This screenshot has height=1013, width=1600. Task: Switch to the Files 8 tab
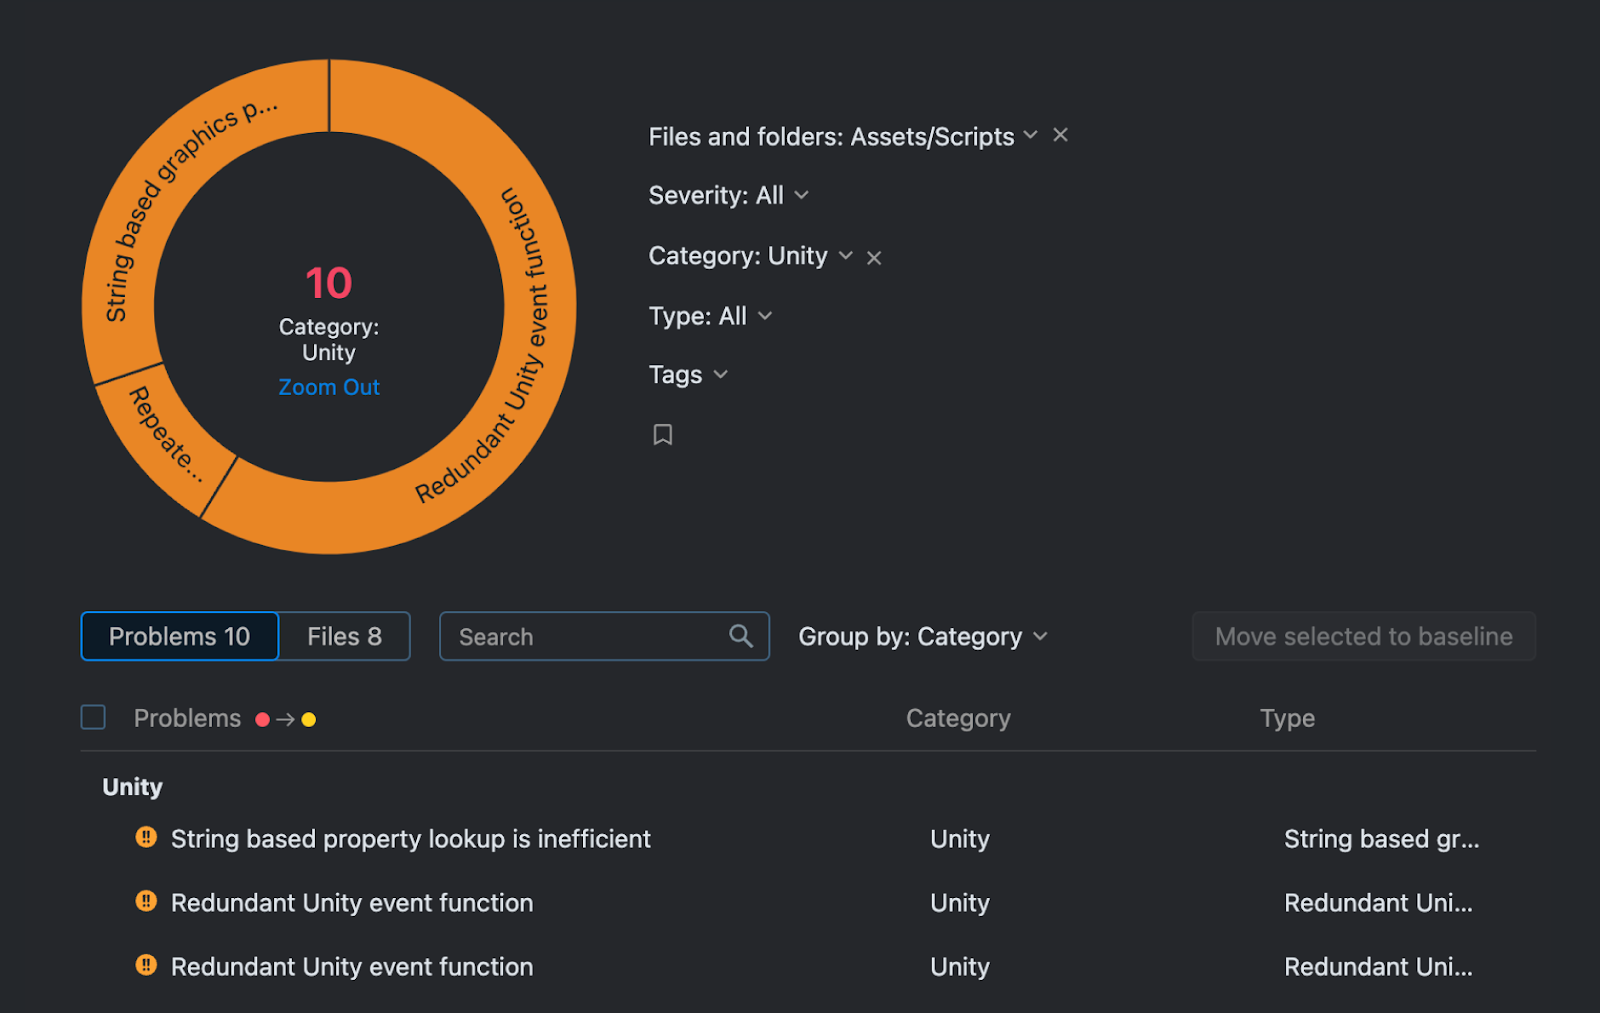344,637
